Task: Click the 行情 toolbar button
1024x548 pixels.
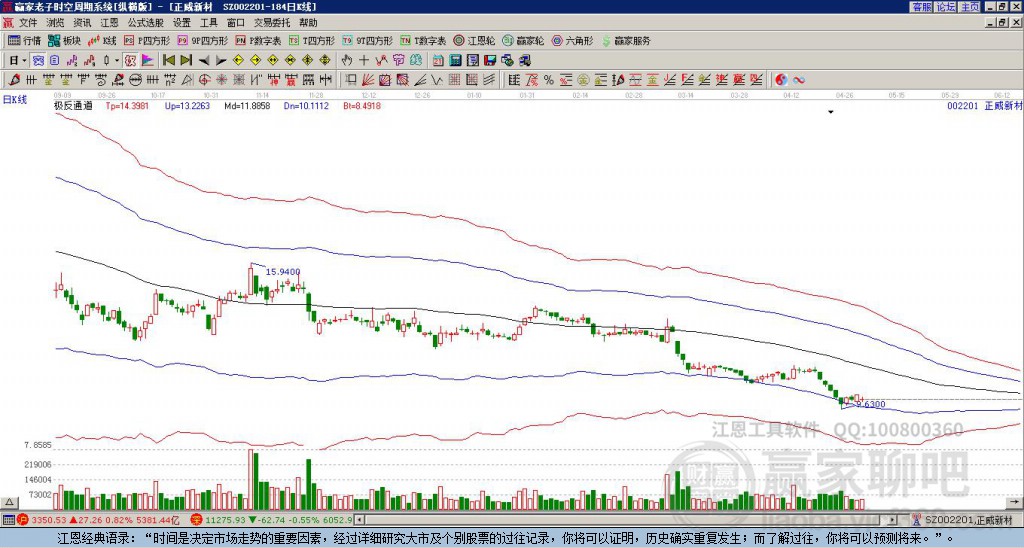Action: pos(25,40)
